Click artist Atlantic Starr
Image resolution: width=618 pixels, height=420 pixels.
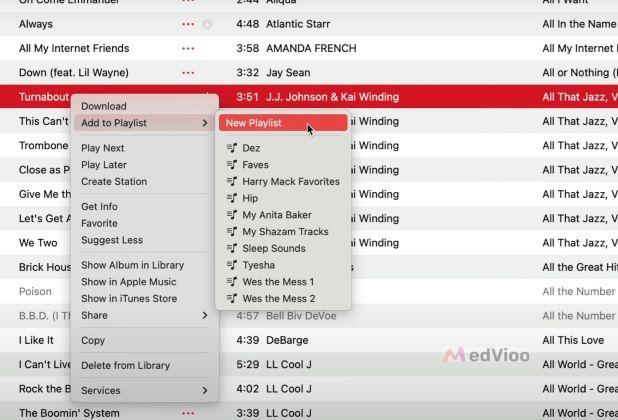[298, 24]
